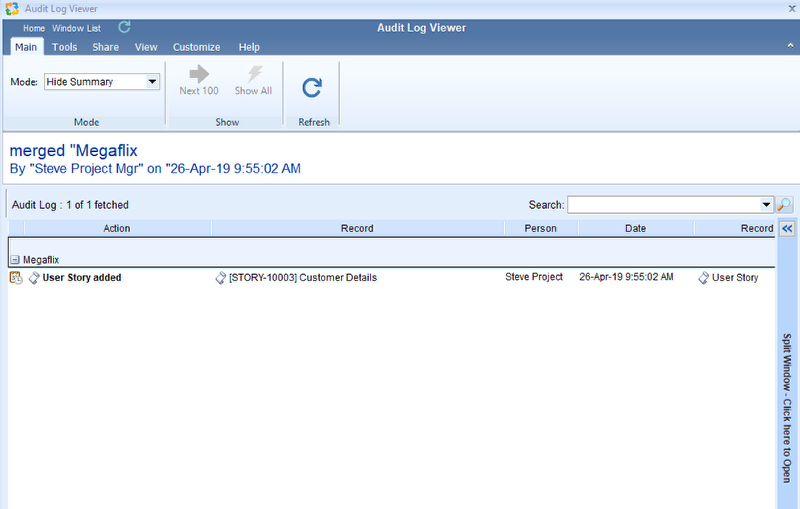Click the tag icon before User Story added

pos(34,278)
